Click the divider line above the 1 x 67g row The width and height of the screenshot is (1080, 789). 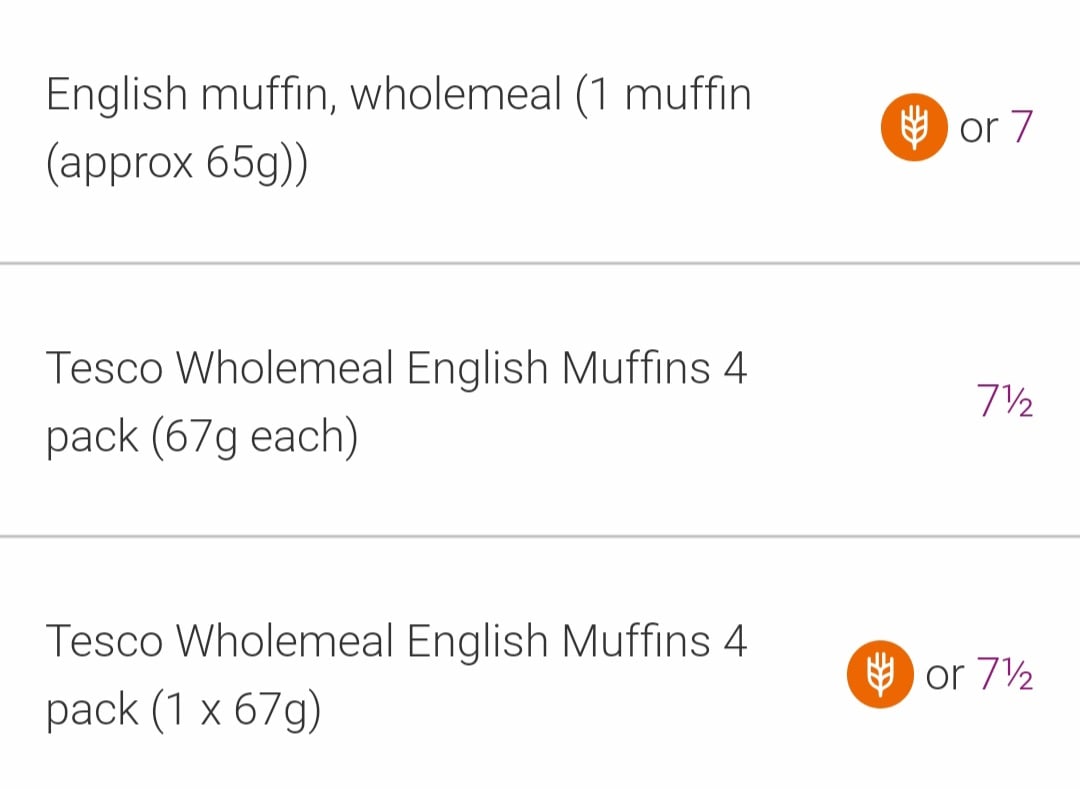coord(540,537)
